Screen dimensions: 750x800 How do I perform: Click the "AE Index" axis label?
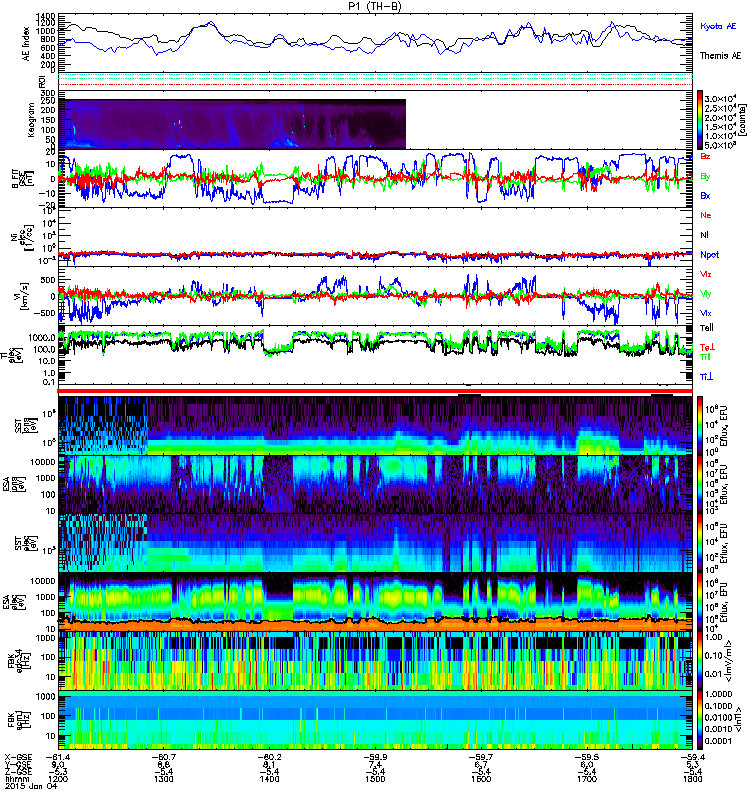coord(26,44)
